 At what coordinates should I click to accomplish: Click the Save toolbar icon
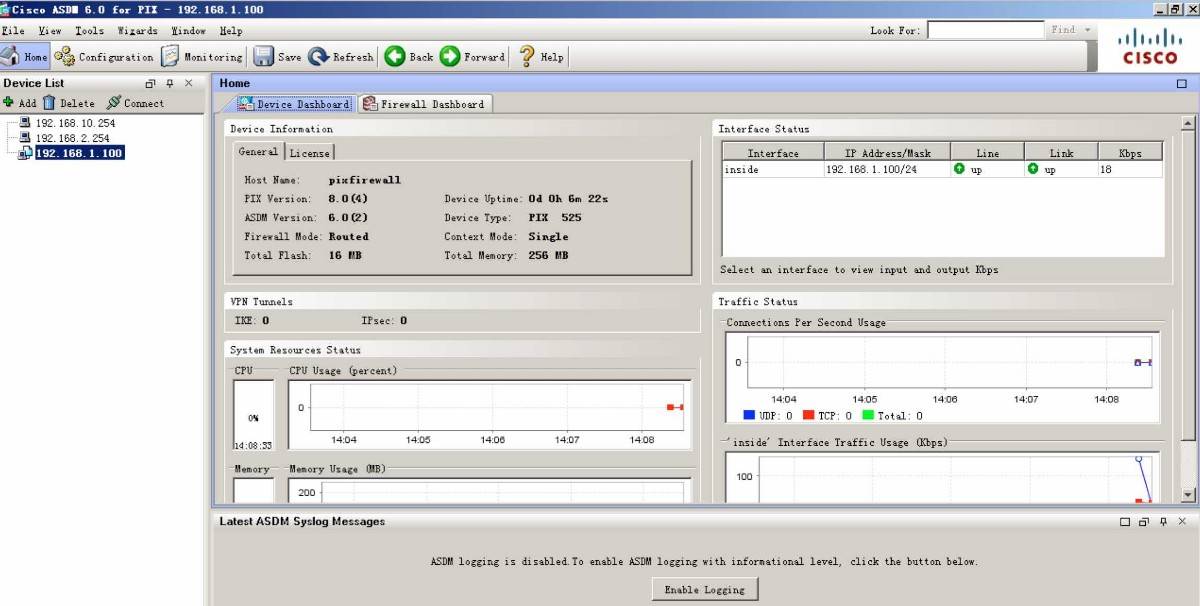pos(264,57)
